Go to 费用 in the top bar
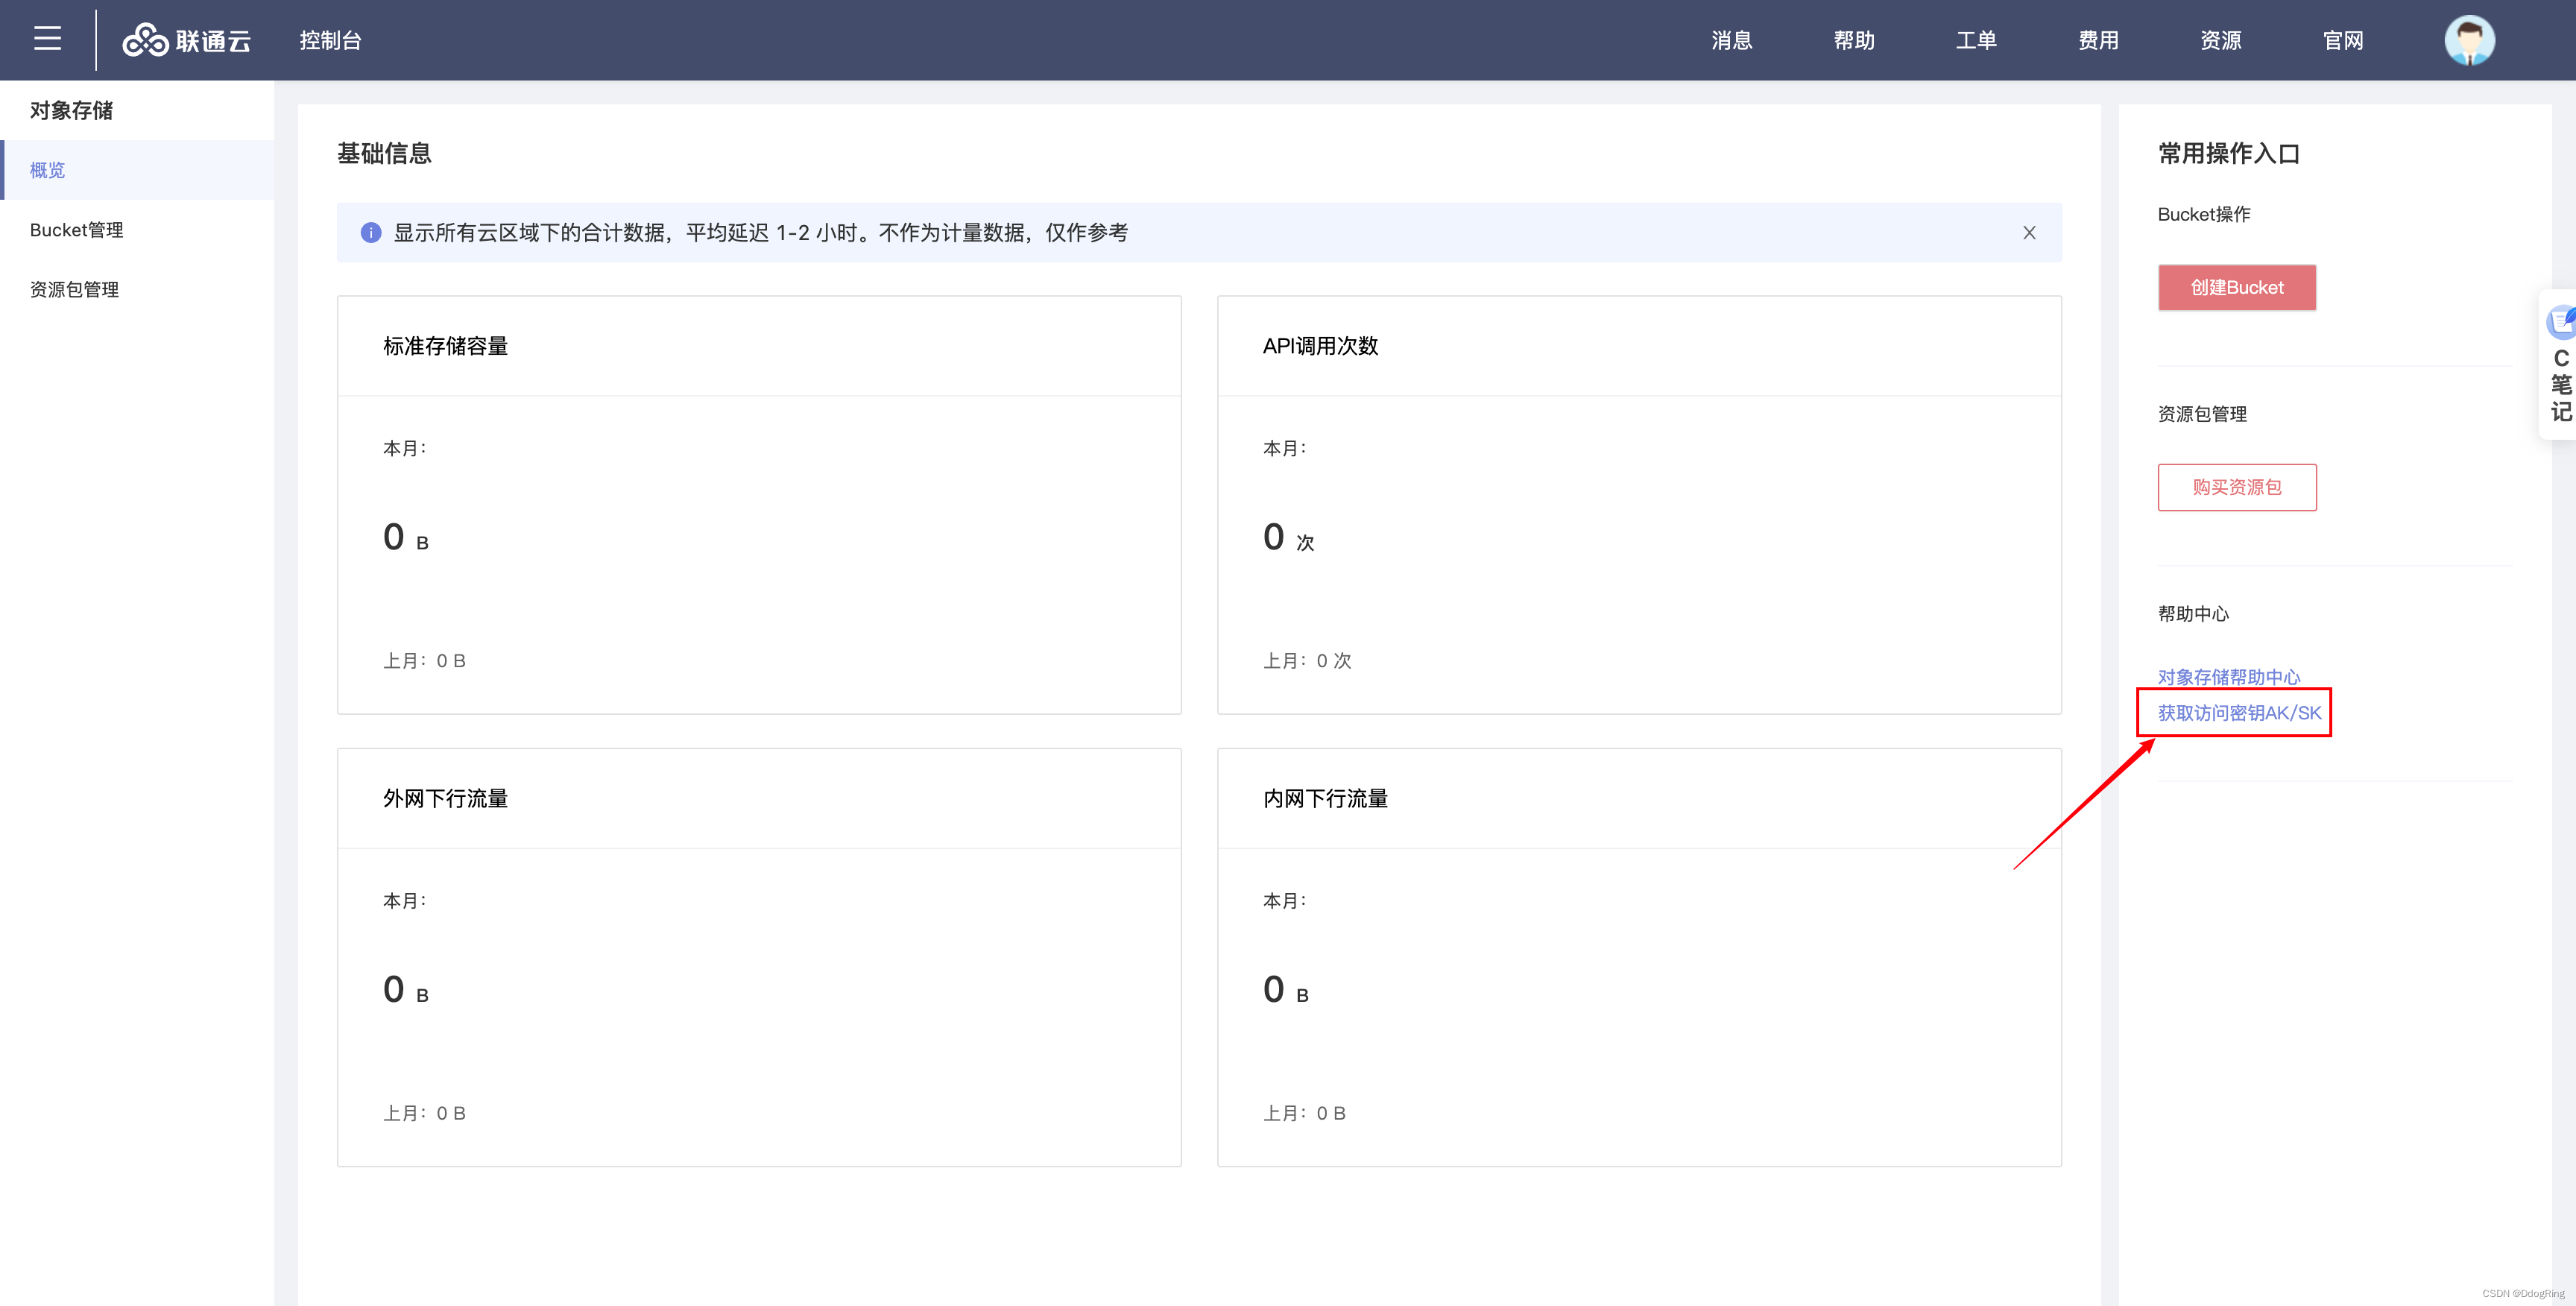The width and height of the screenshot is (2576, 1306). 2098,40
